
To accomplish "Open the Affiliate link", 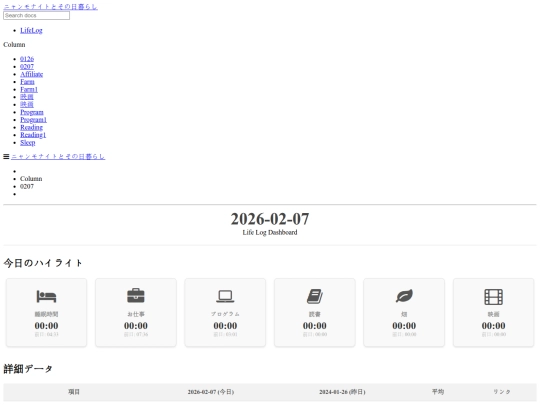I will (32, 74).
